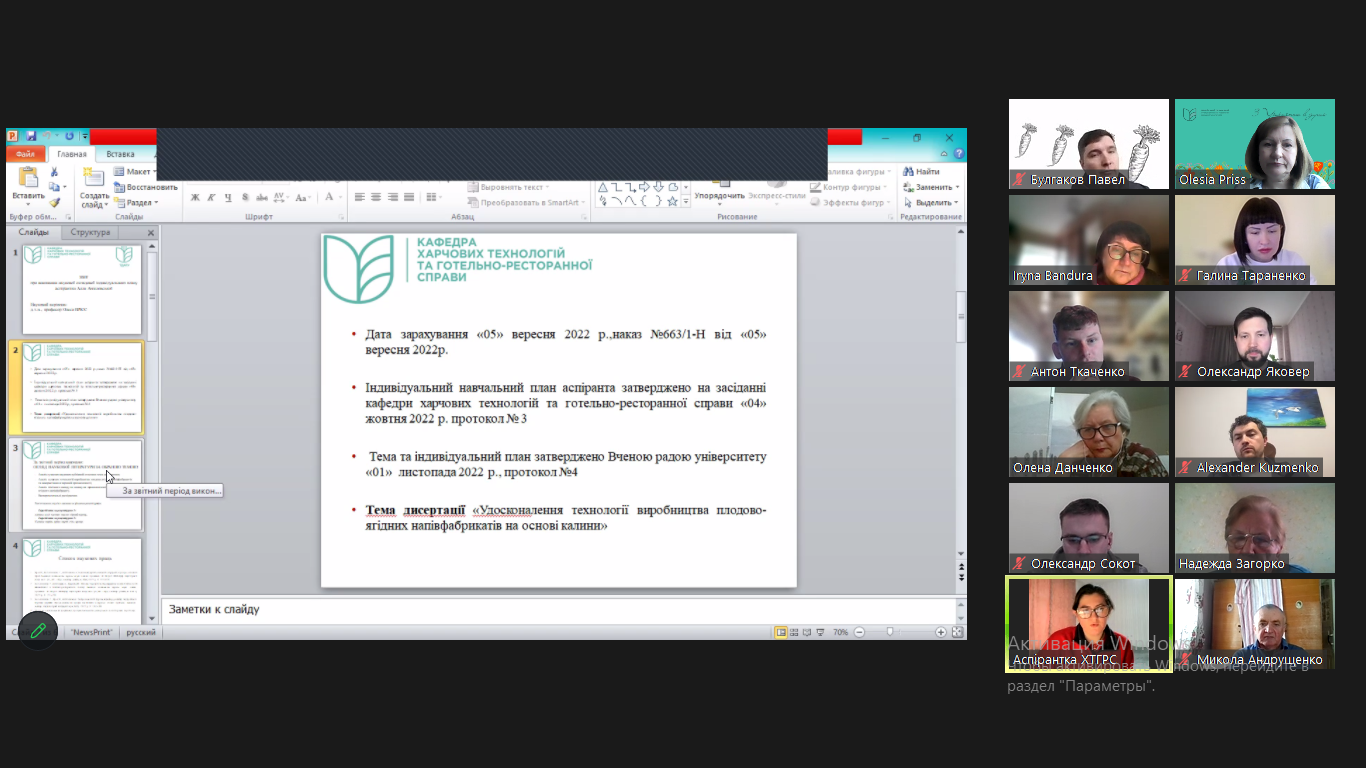Click the Найти binoculars button
1366x768 pixels.
pyautogui.click(x=921, y=172)
